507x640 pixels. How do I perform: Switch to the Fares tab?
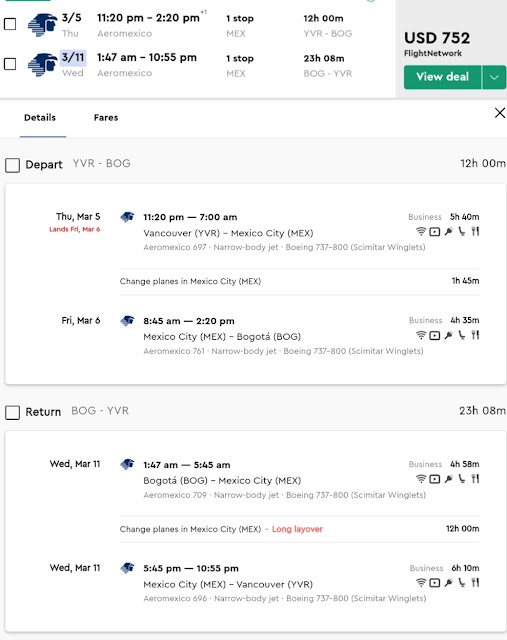[106, 118]
